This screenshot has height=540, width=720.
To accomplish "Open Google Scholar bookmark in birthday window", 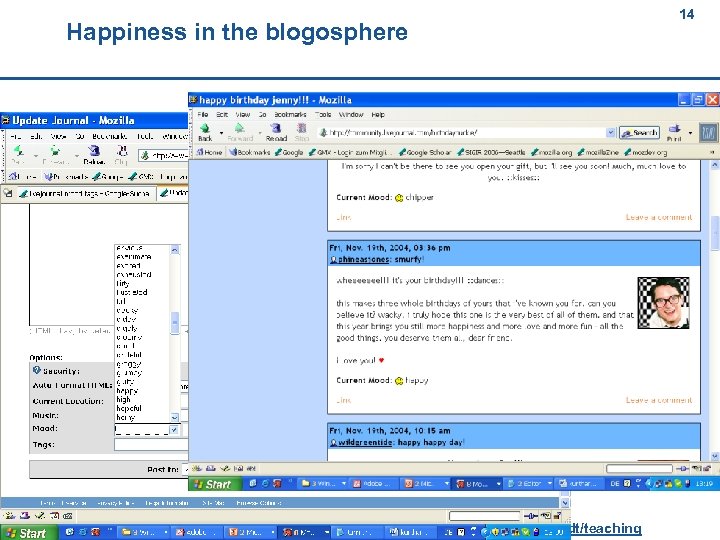I will tap(425, 152).
